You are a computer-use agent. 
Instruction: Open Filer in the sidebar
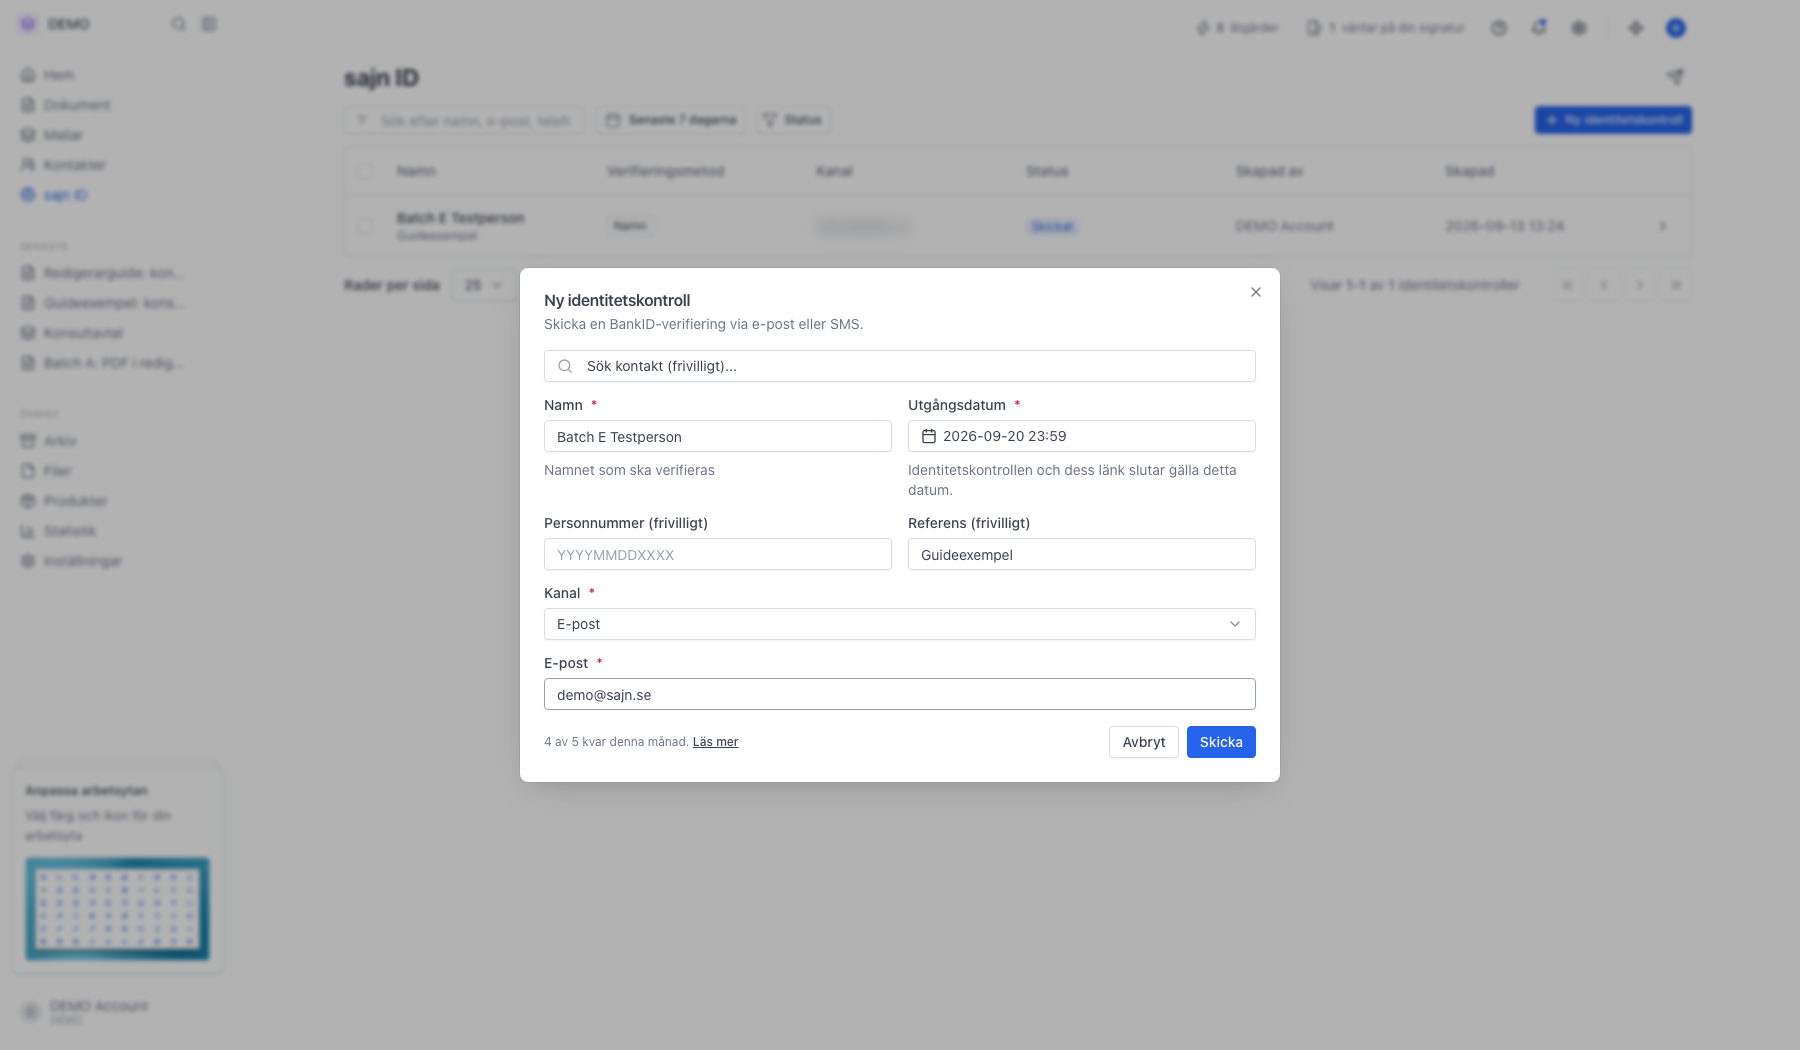click(47, 471)
